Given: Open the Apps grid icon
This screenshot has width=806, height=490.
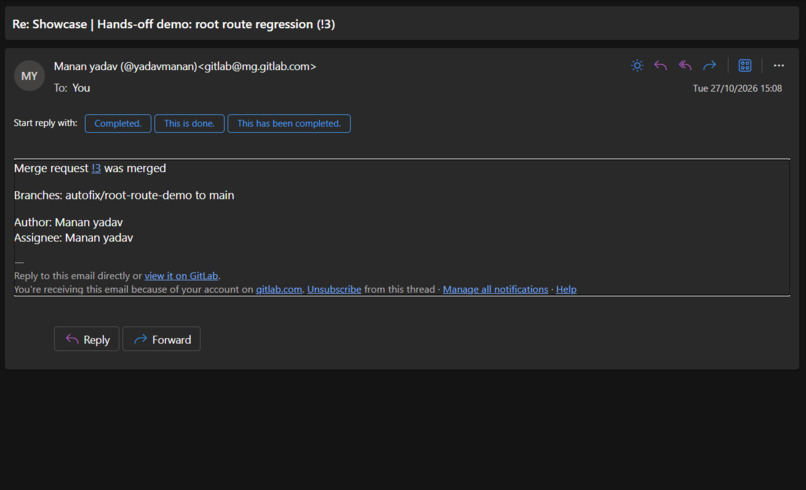Looking at the screenshot, I should coord(745,66).
